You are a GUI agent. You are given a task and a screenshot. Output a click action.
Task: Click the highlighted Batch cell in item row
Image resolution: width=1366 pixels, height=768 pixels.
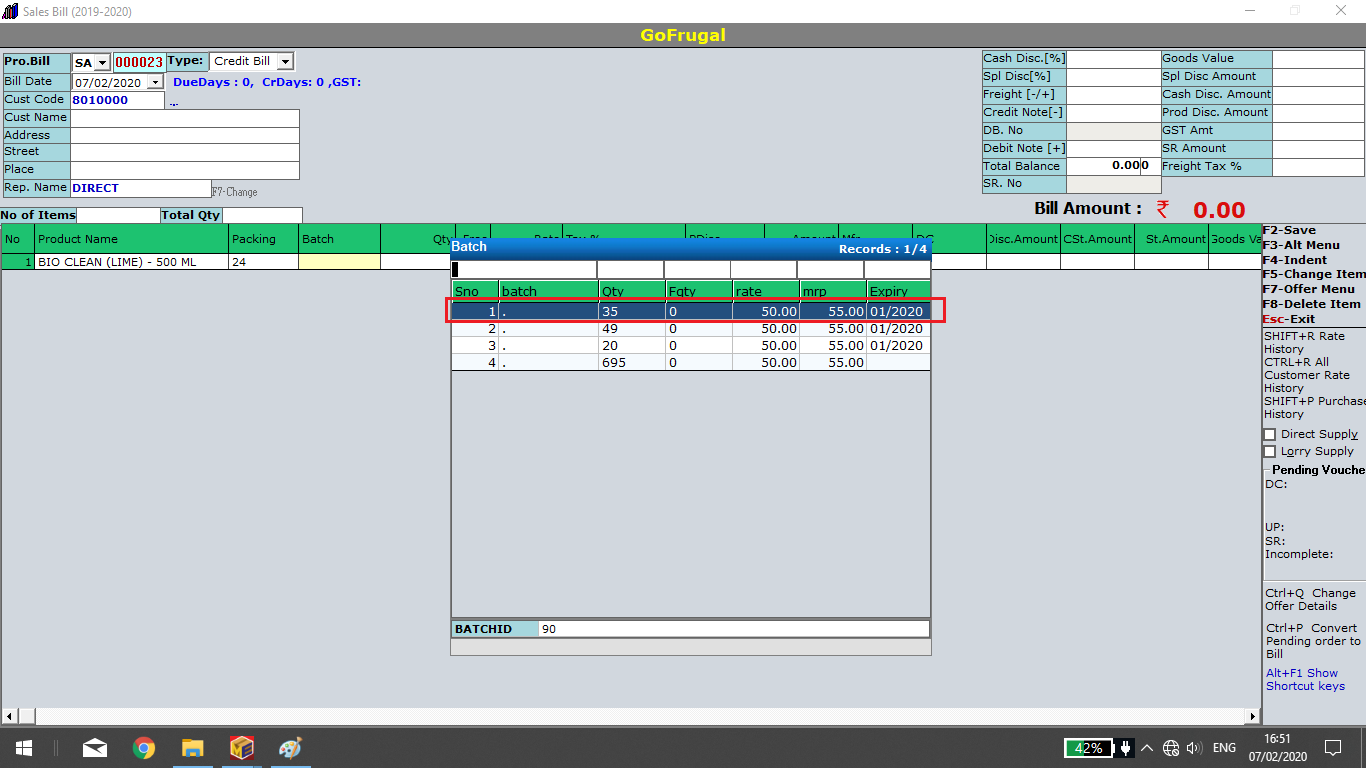(339, 262)
